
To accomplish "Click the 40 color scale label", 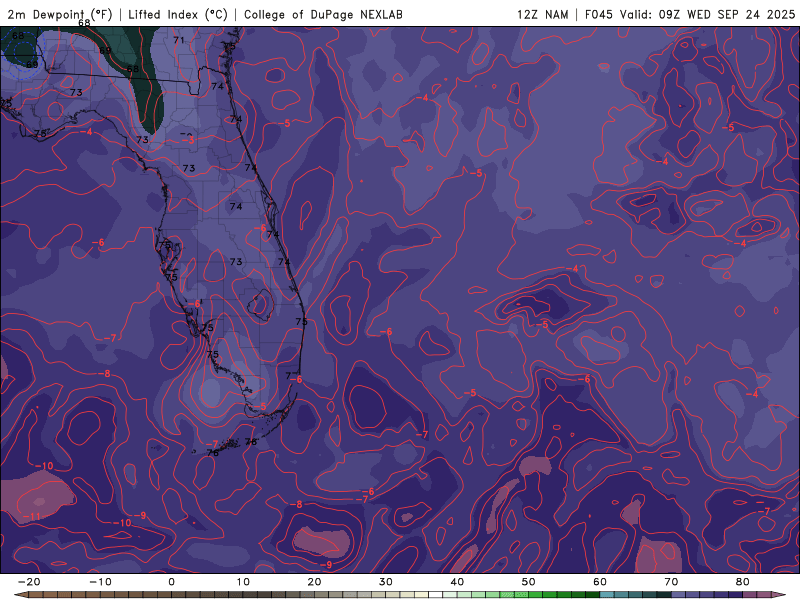I will (457, 582).
